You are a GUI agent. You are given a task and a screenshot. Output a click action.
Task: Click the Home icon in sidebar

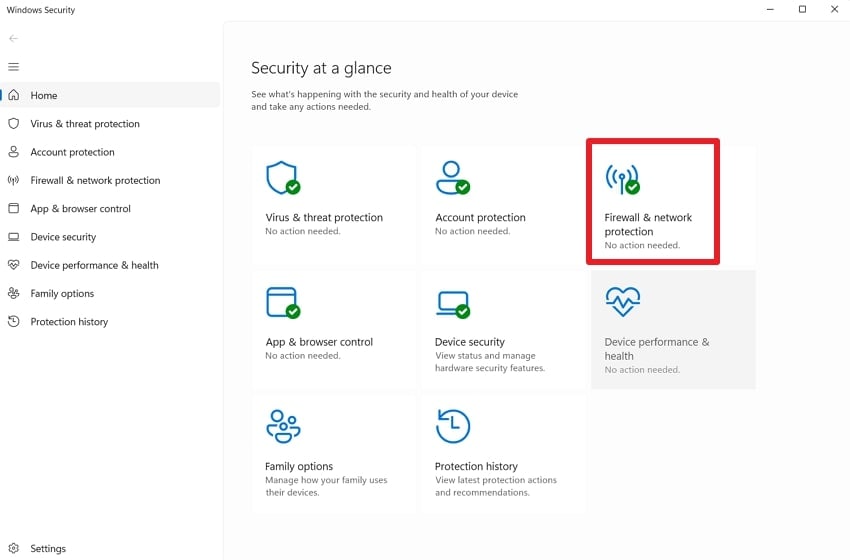(14, 95)
